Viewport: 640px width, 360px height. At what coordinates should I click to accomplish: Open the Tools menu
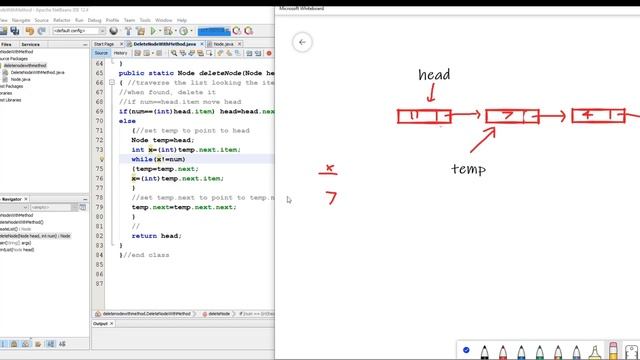click(145, 20)
